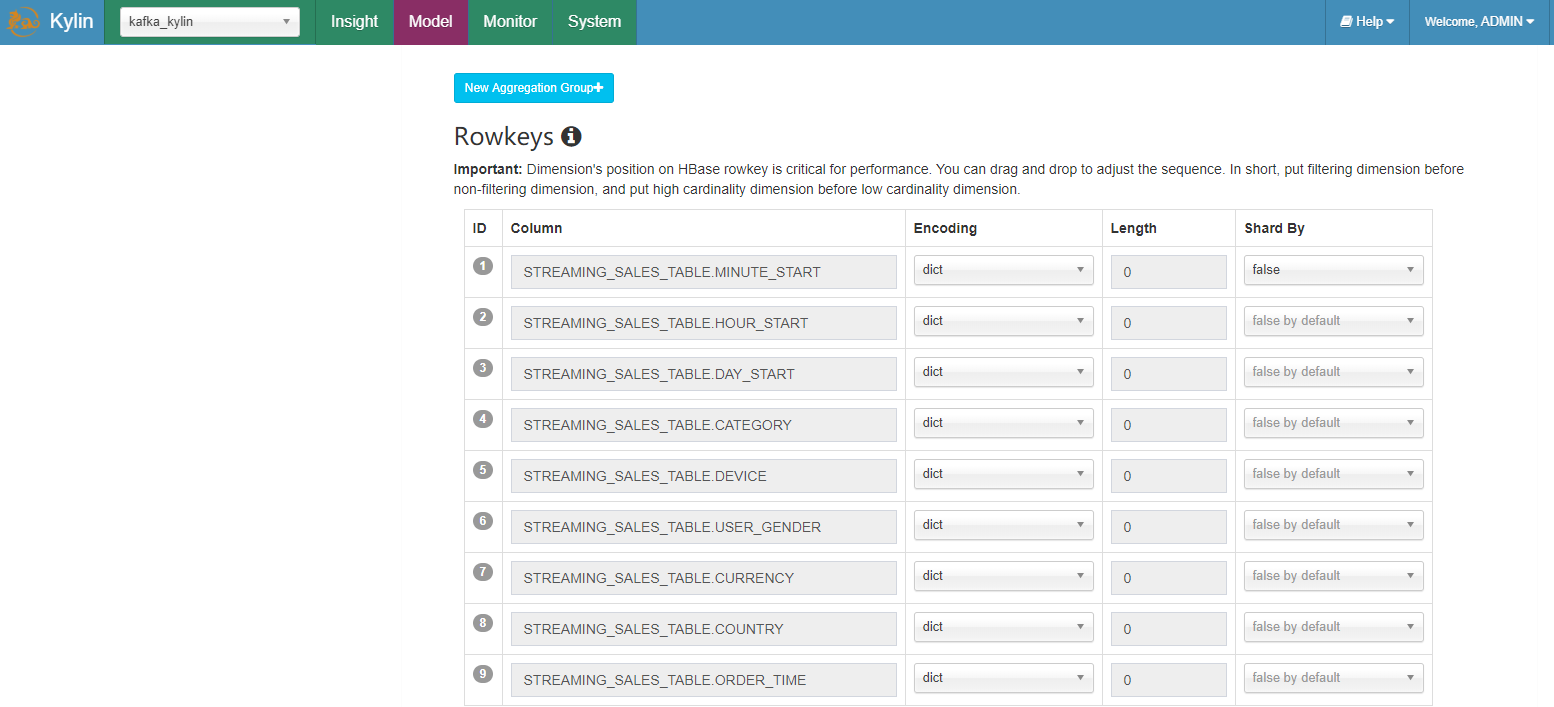The image size is (1554, 707).
Task: Select STREAMING_SALES_TABLE.CURRENCY column field
Action: pyautogui.click(x=704, y=578)
